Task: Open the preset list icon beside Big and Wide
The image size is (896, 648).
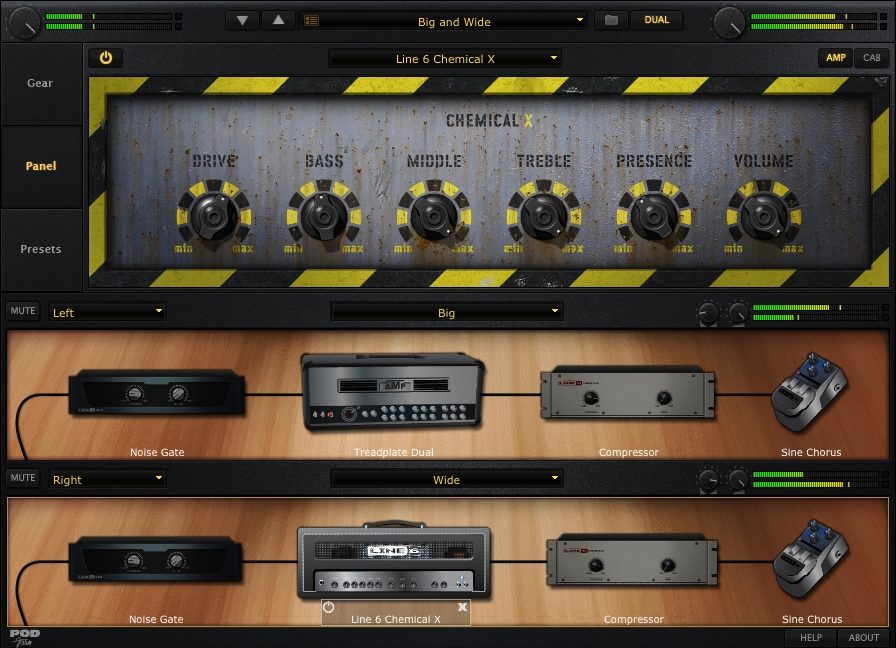Action: 311,21
